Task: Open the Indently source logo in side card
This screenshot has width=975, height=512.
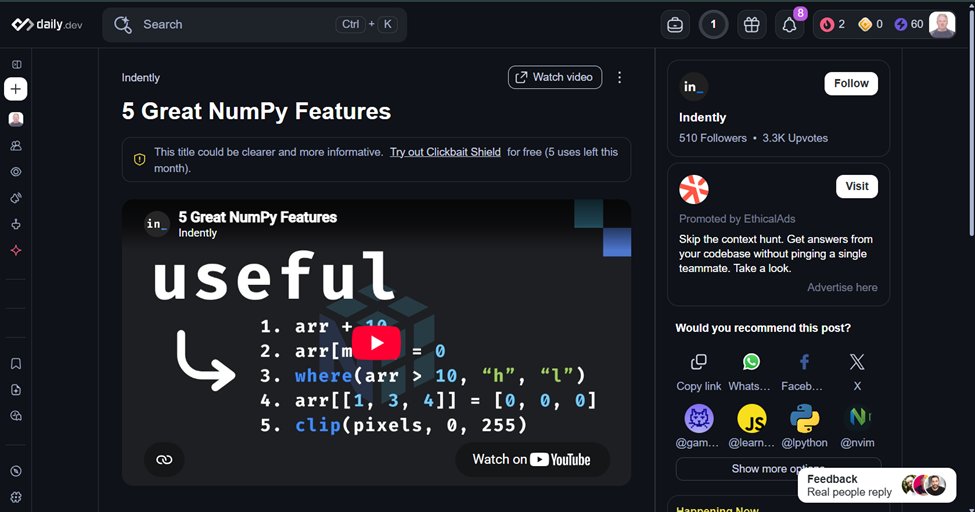Action: pos(693,86)
